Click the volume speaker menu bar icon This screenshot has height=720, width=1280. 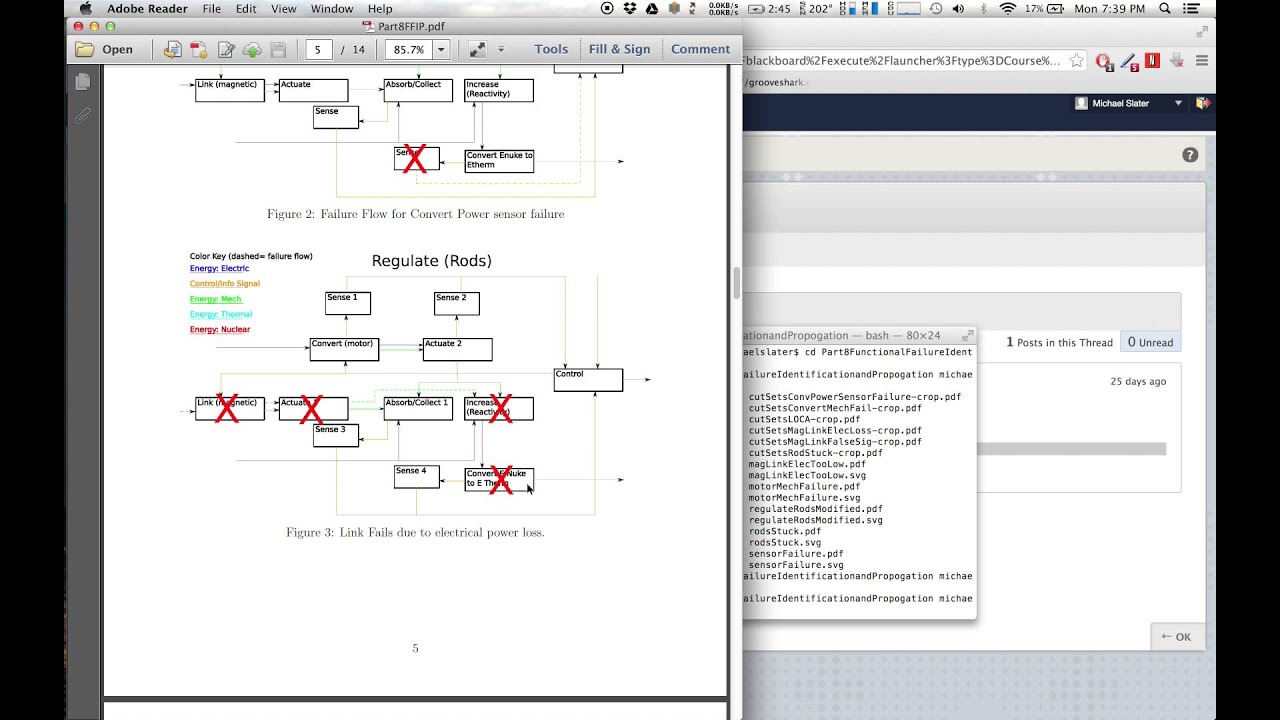click(959, 9)
